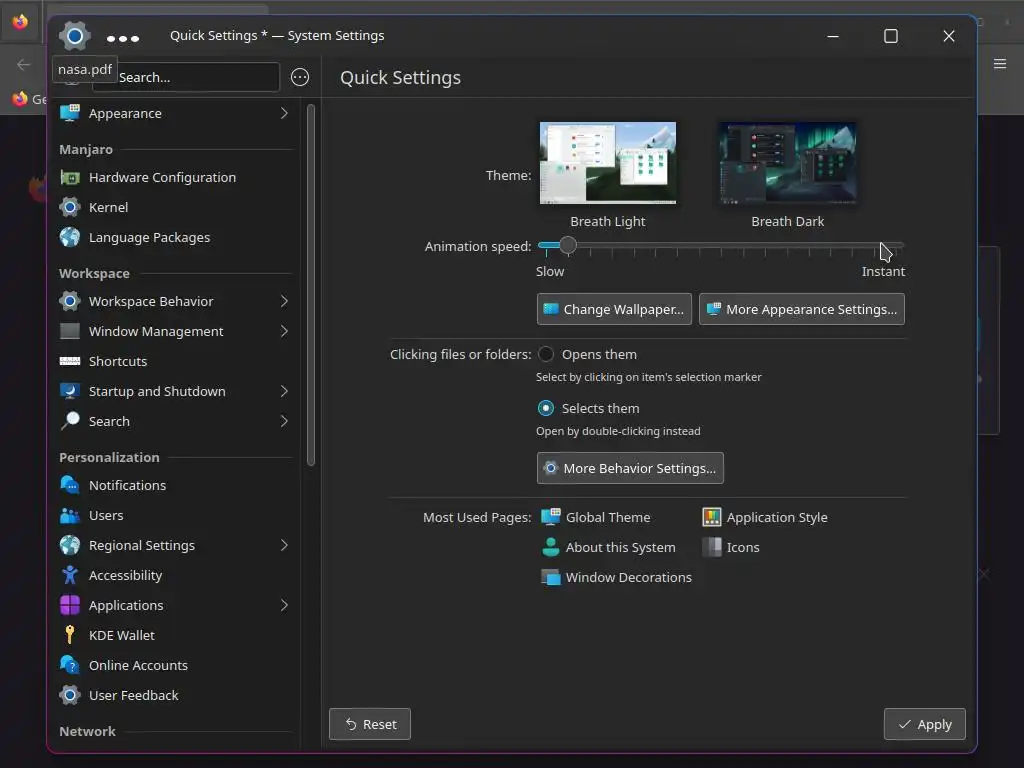The height and width of the screenshot is (768, 1024).
Task: Click the Icons page icon
Action: [x=712, y=547]
